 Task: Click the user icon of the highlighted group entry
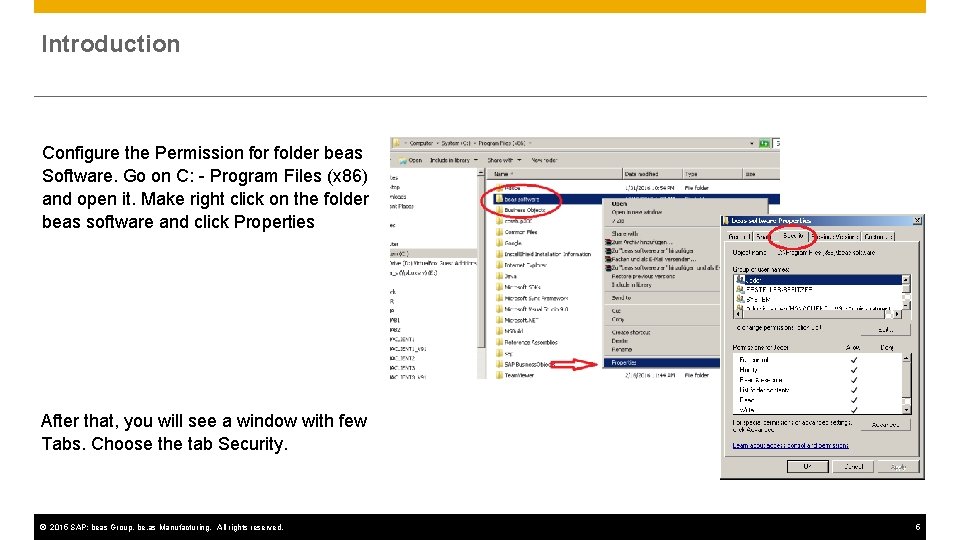pos(740,280)
